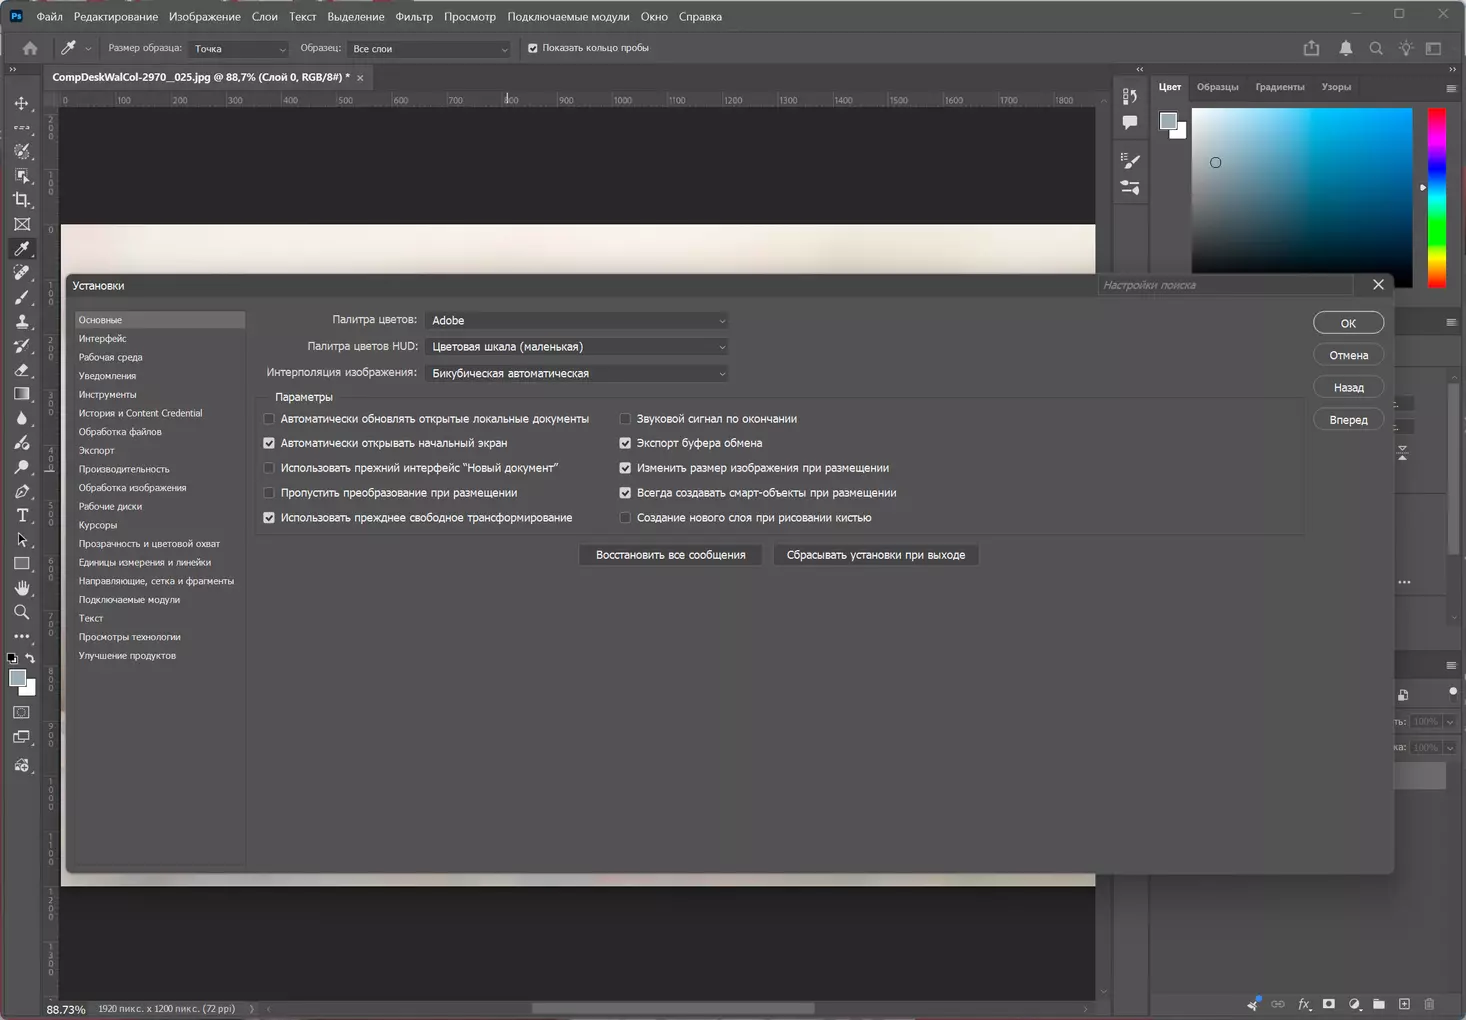The height and width of the screenshot is (1020, 1466).
Task: Uncheck "Автоматически открывать начальный экран"
Action: coord(269,443)
